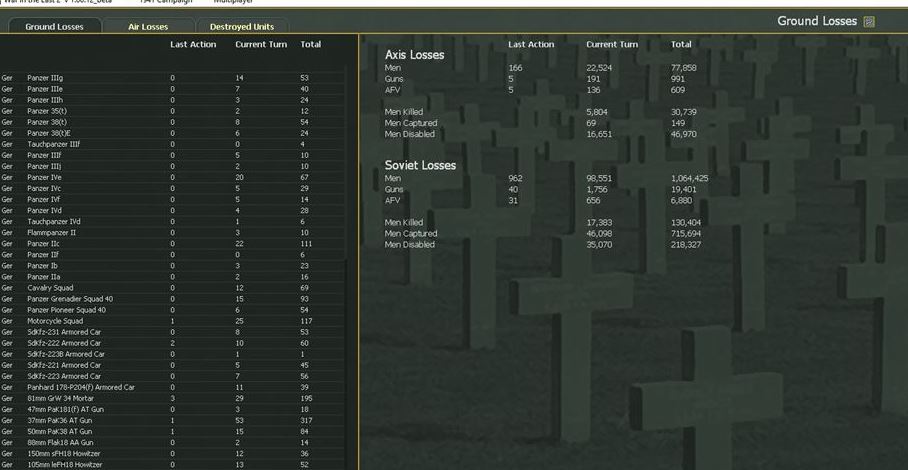908x470 pixels.
Task: Select the Panzer IVd row
Action: tap(173, 211)
